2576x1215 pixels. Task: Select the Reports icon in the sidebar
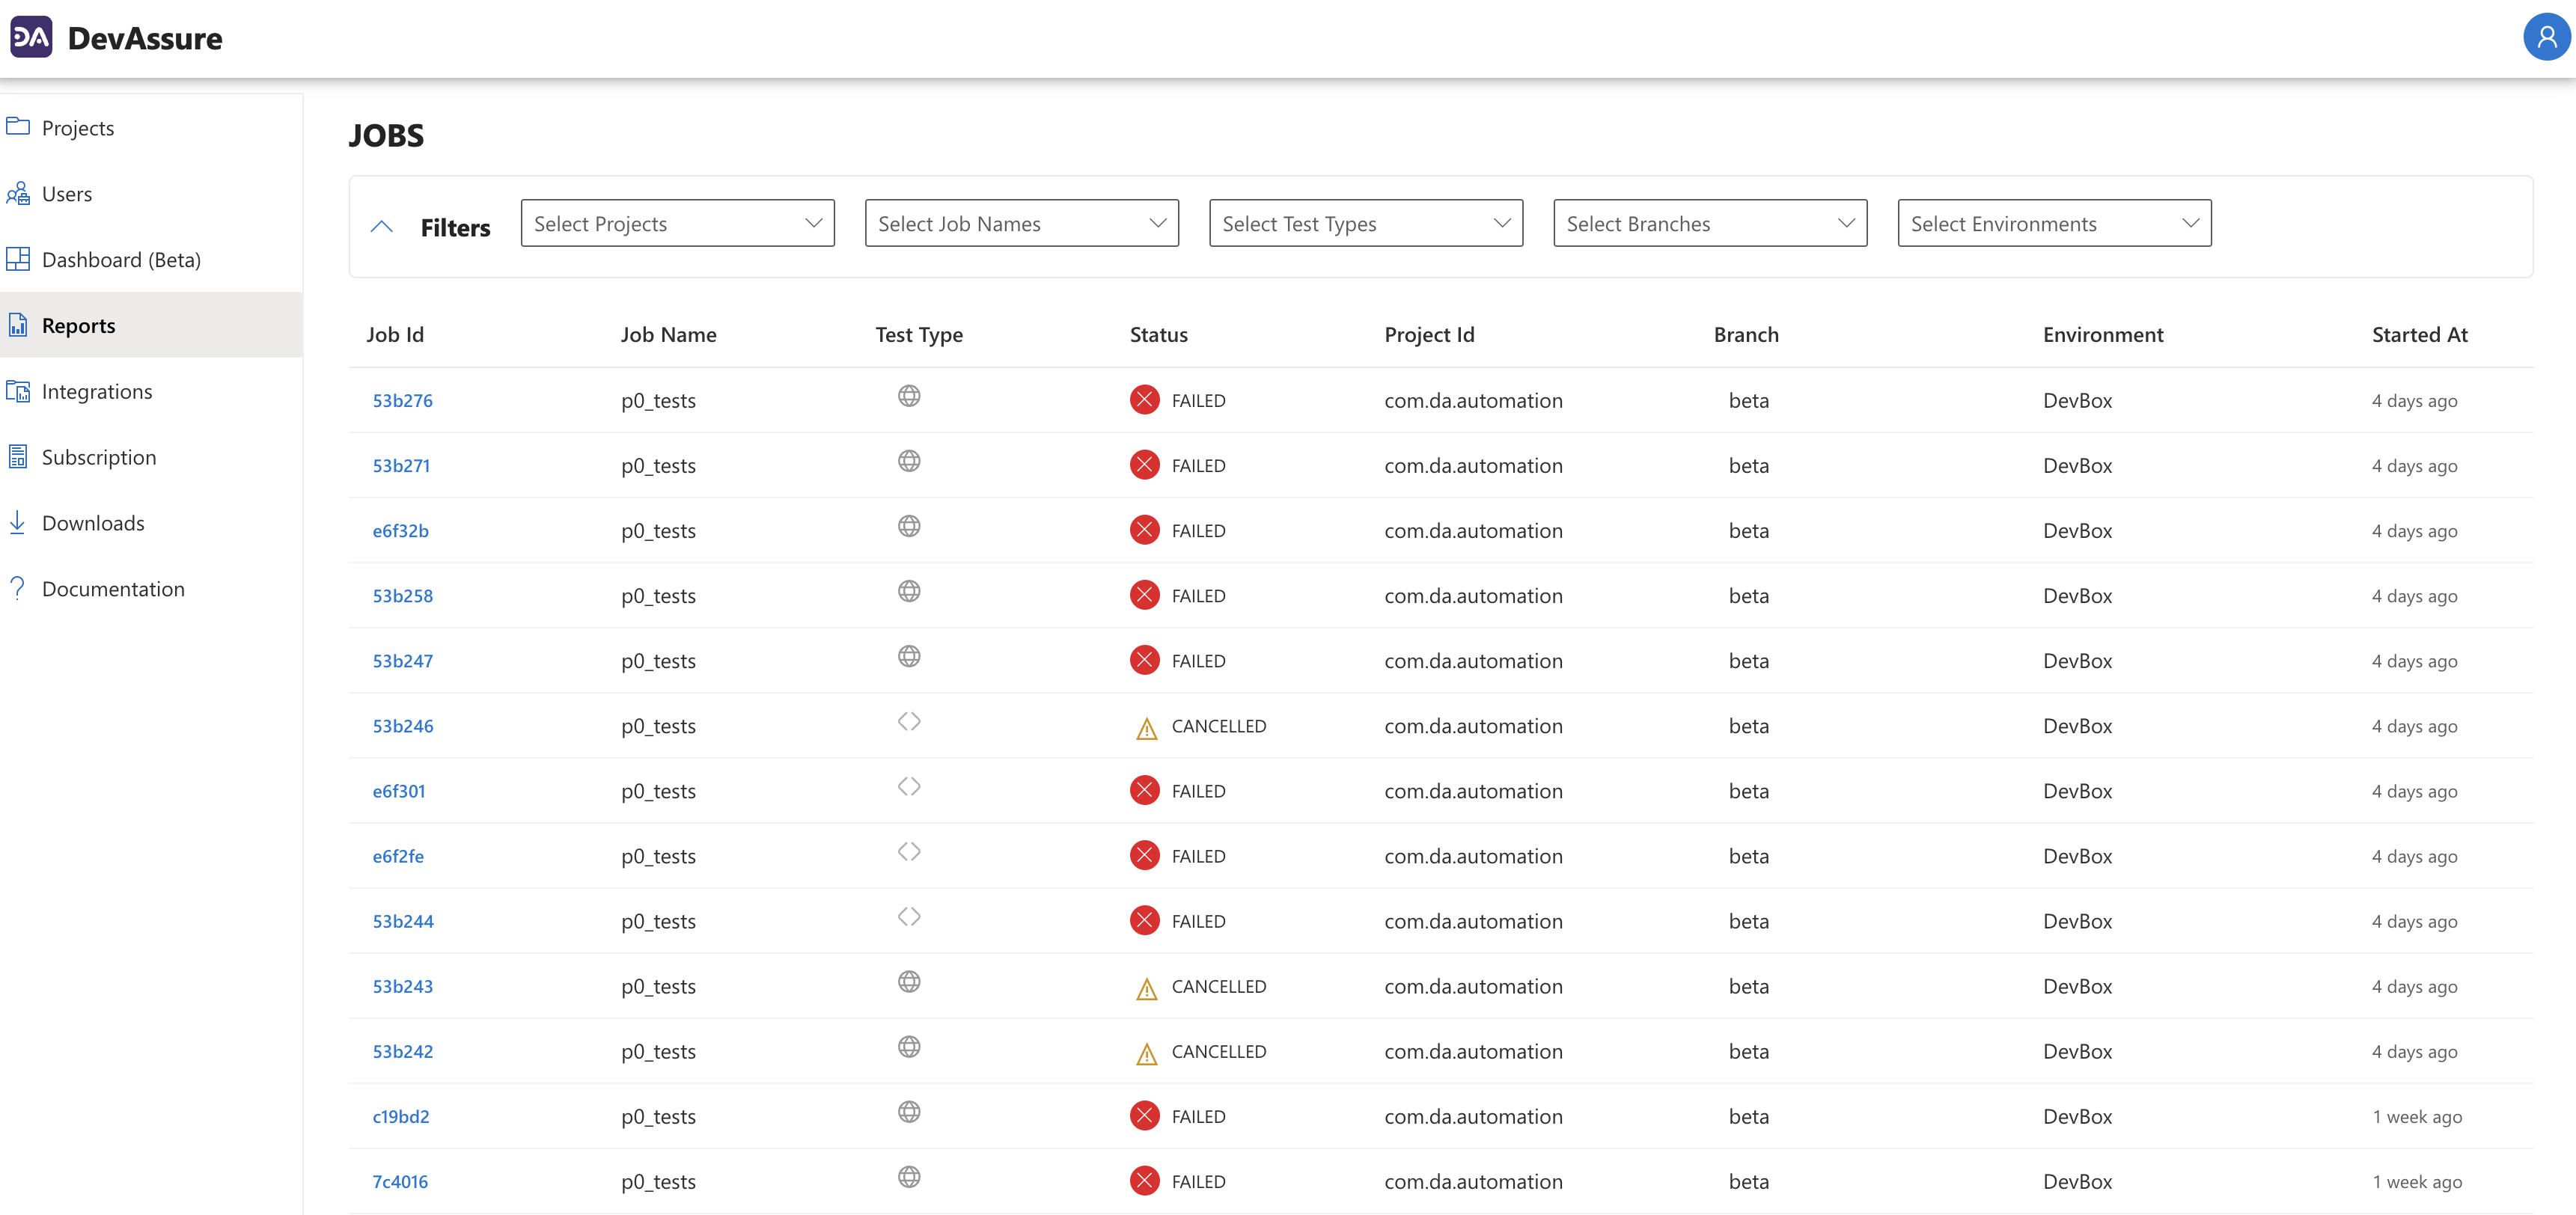pos(18,324)
